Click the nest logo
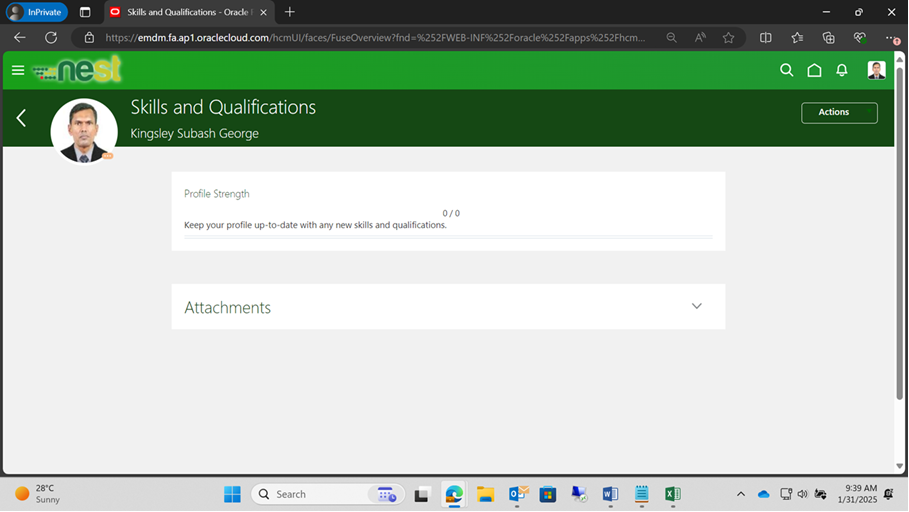 coord(77,70)
